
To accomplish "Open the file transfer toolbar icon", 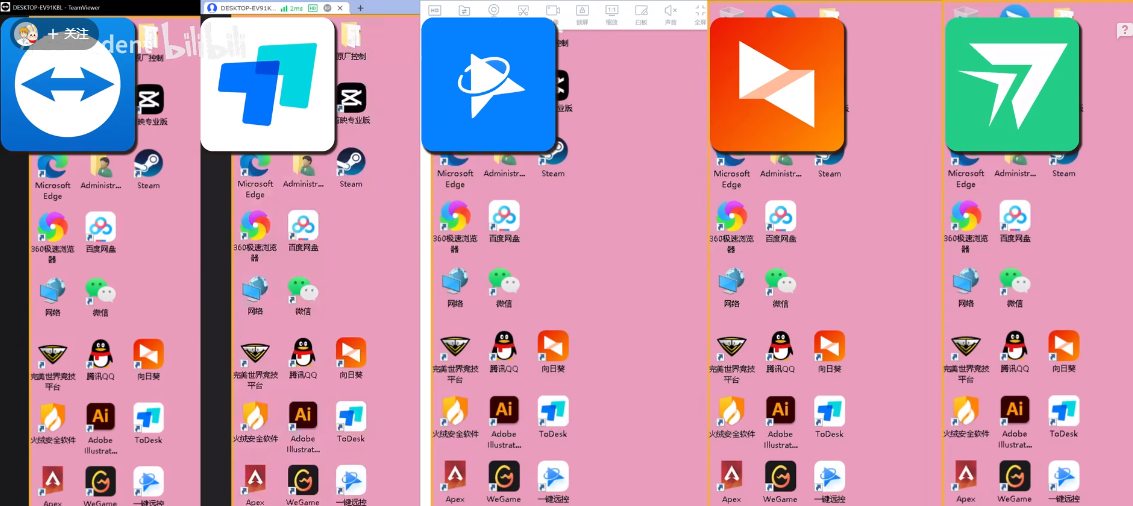I will click(465, 10).
